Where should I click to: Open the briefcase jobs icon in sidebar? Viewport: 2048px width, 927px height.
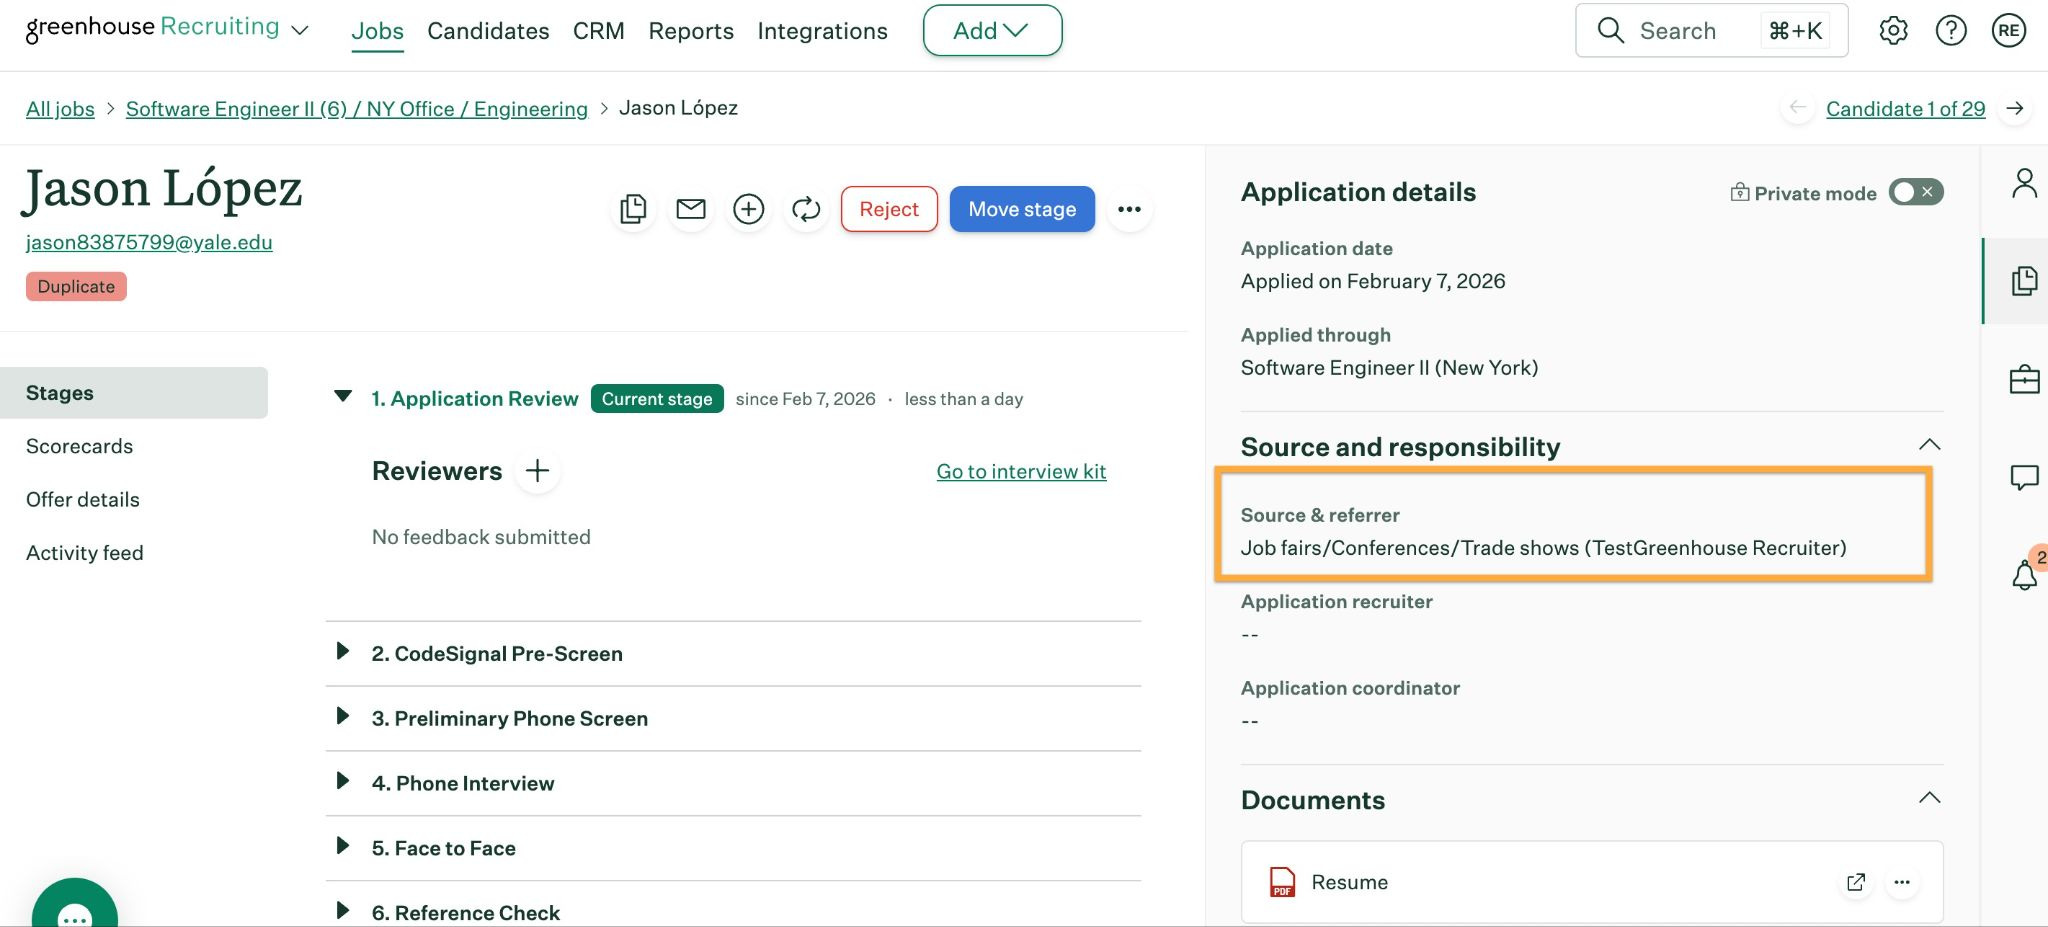[x=2024, y=379]
